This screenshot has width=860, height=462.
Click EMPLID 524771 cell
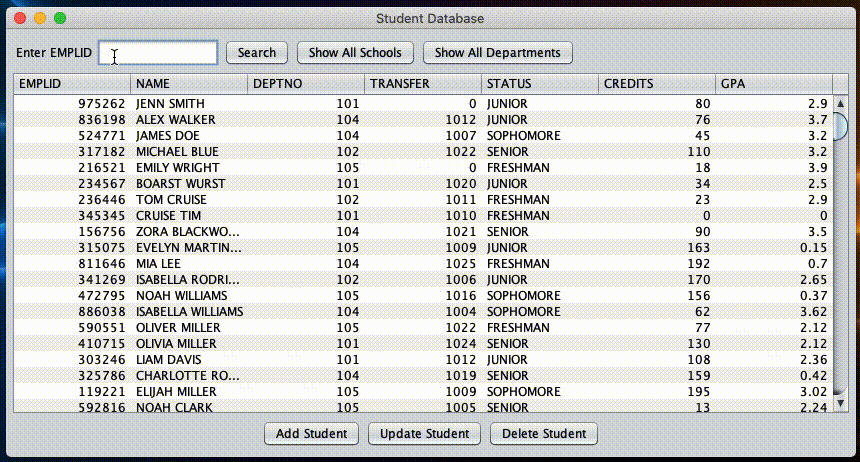tap(72, 136)
